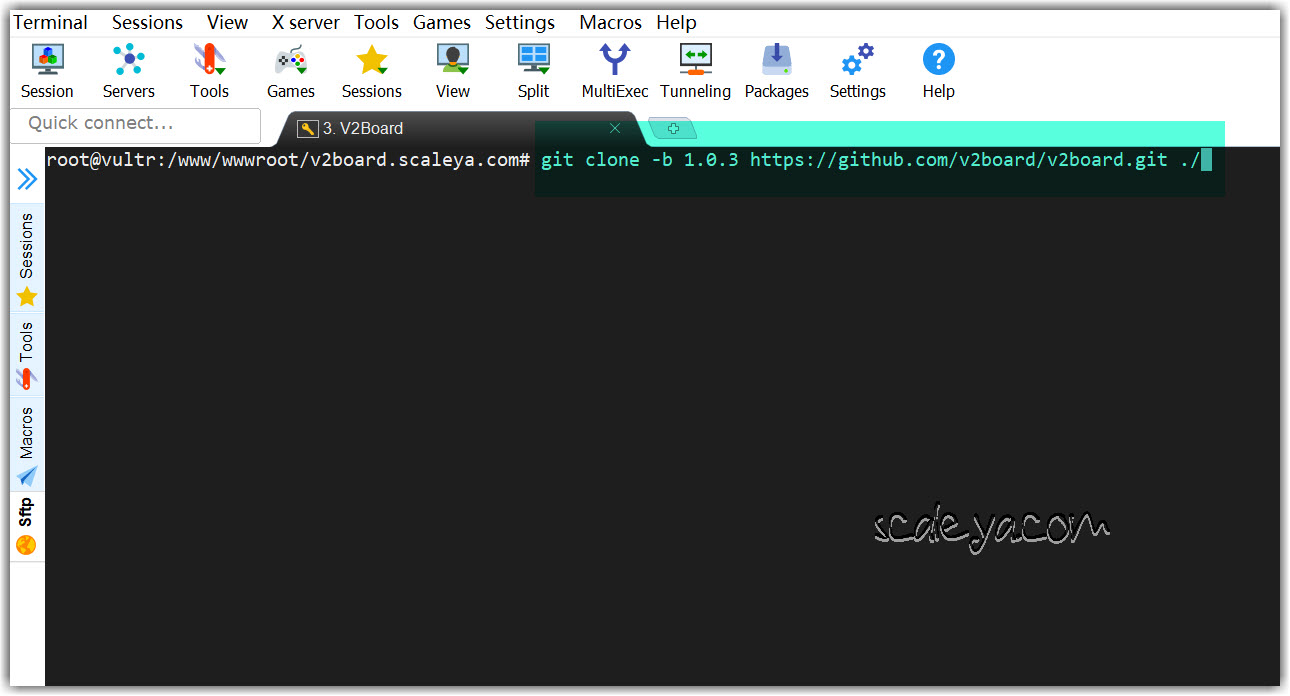
Task: Click the Settings gears toolbar icon
Action: click(x=857, y=61)
